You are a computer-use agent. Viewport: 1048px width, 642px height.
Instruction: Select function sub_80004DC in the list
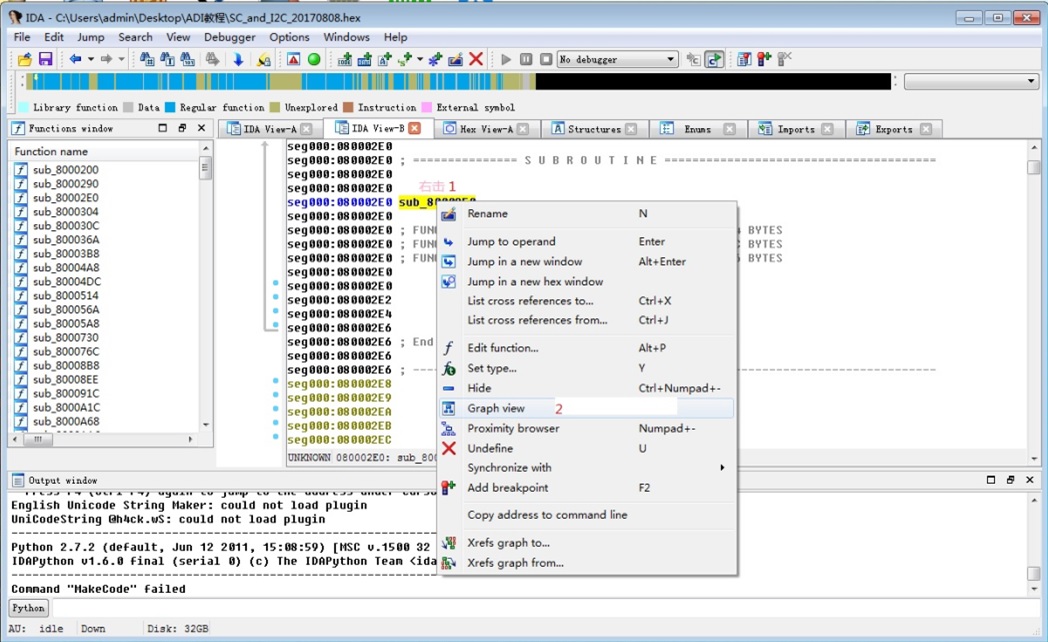coord(66,281)
